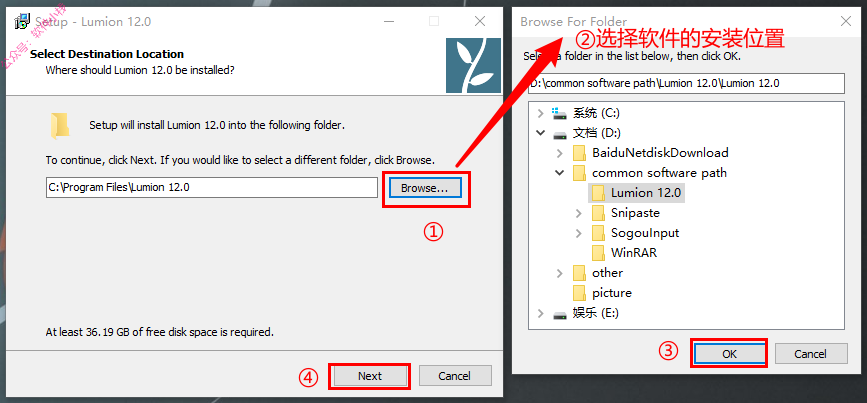Select the picture folder name
This screenshot has height=403, width=867.
(612, 292)
